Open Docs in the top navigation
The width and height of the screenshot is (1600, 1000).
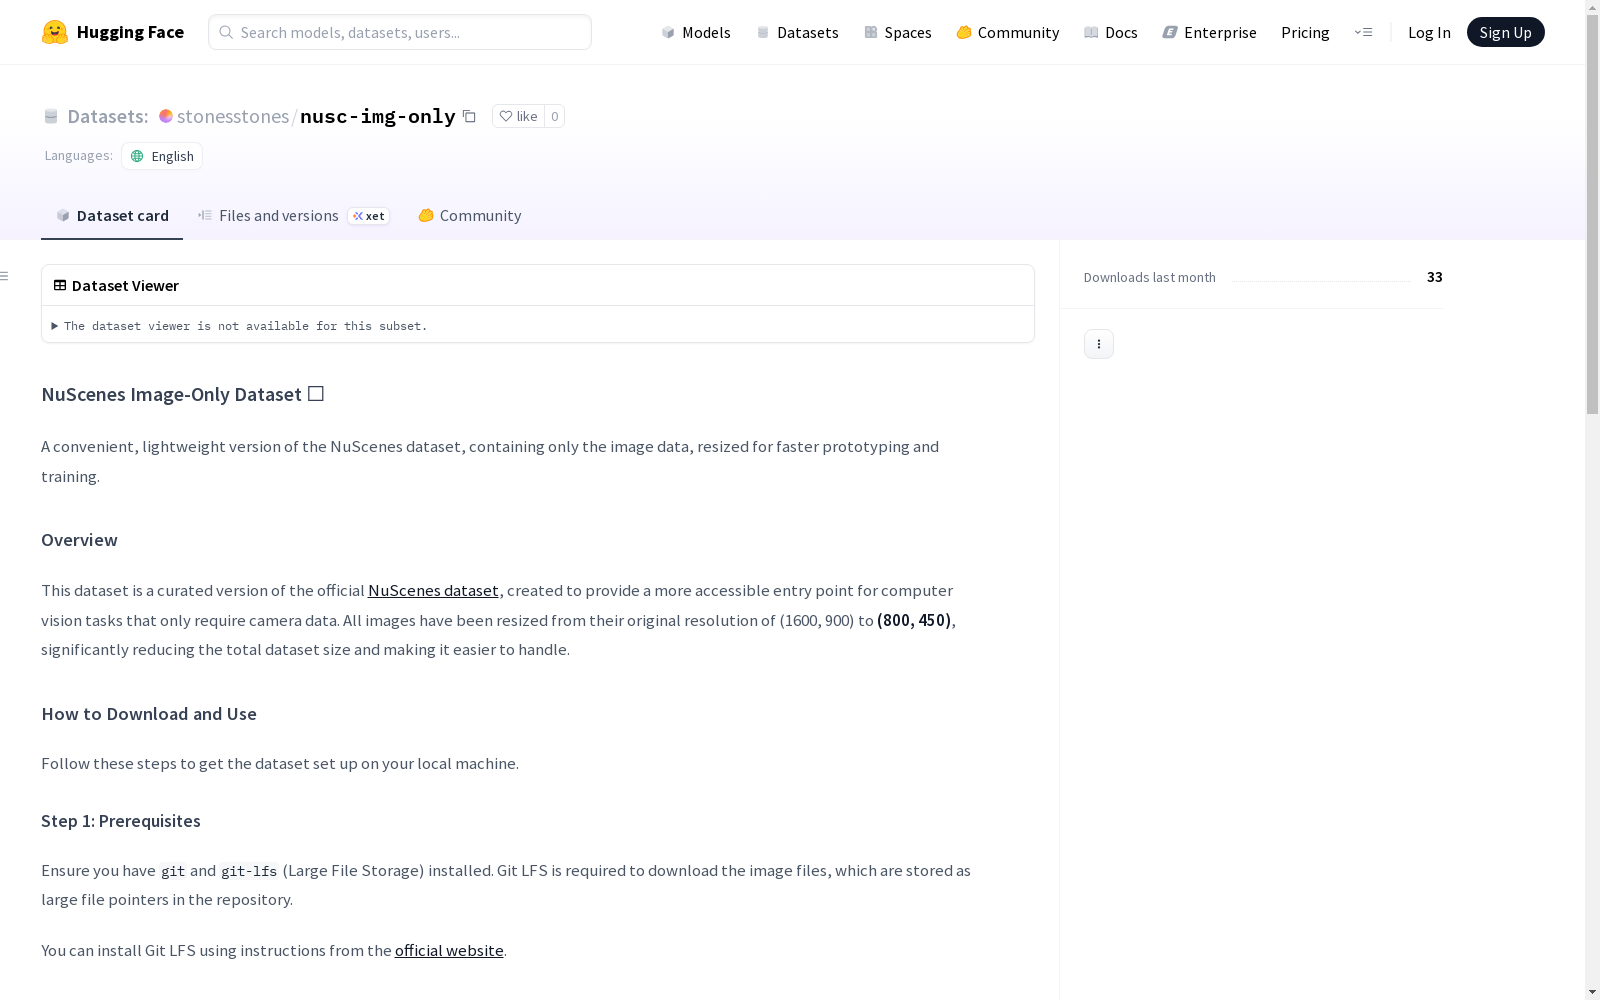1110,32
